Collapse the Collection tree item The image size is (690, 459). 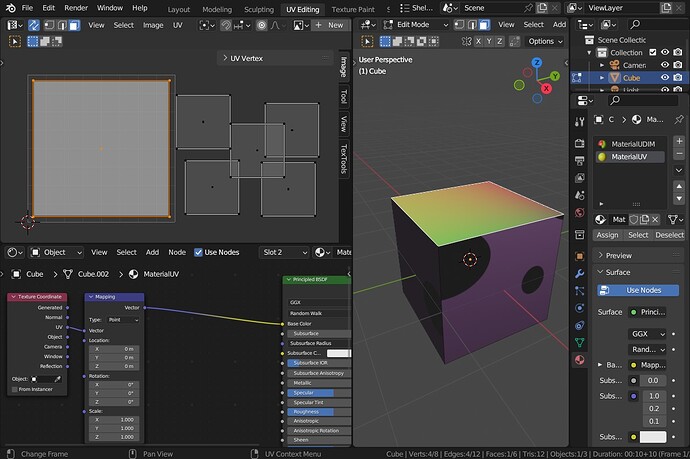(x=589, y=52)
